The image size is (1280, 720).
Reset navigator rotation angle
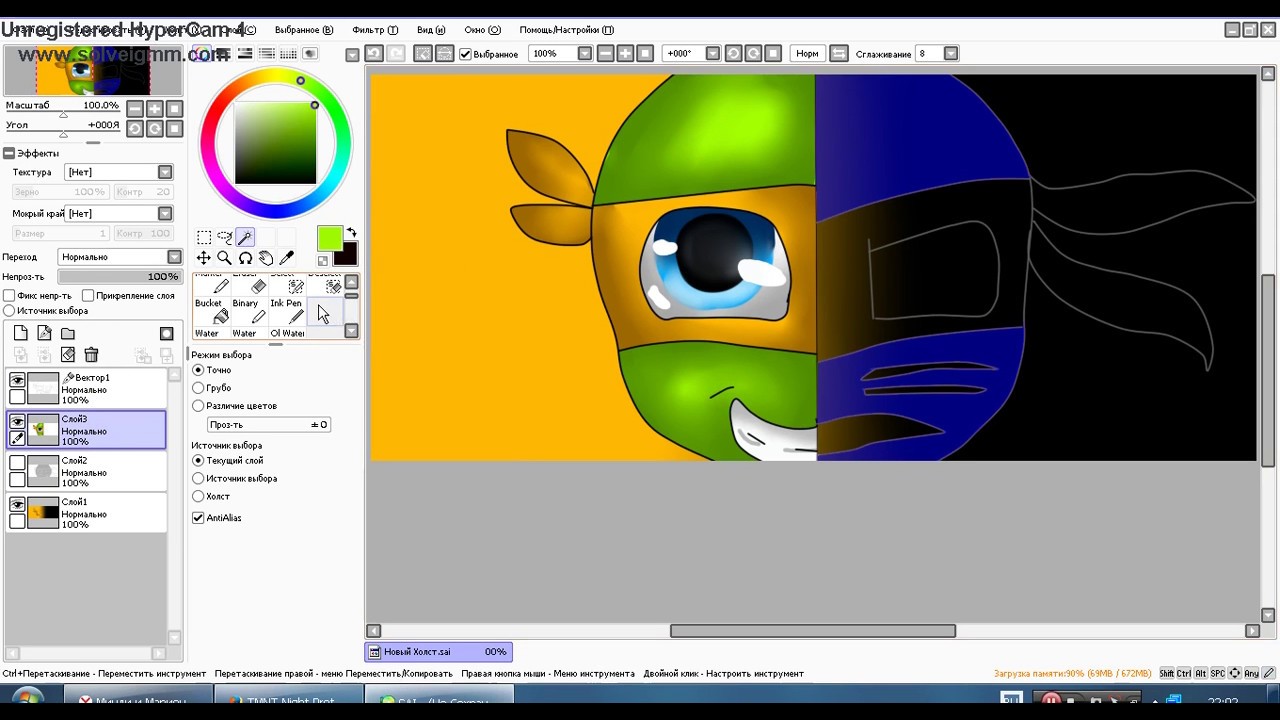[x=175, y=128]
